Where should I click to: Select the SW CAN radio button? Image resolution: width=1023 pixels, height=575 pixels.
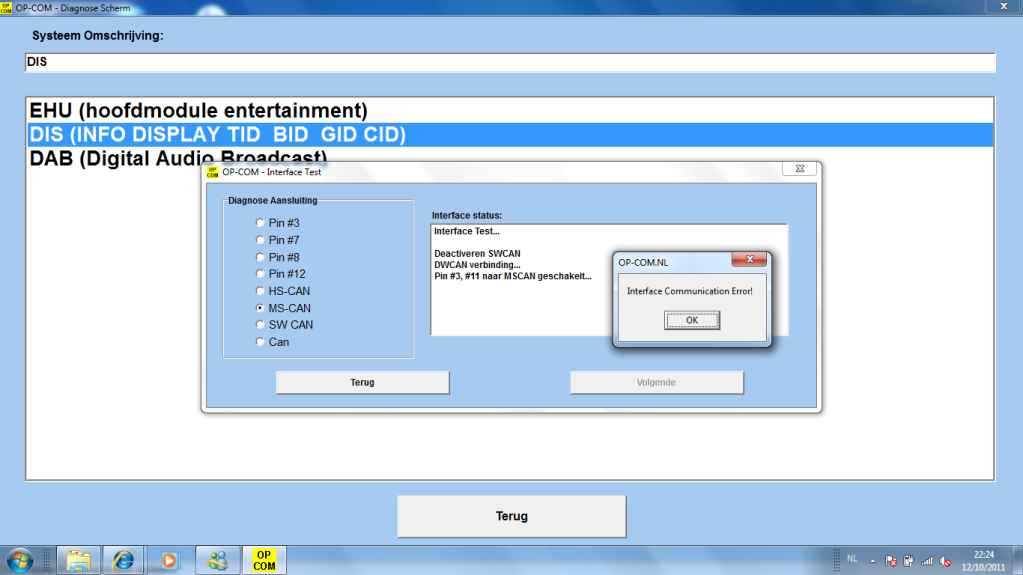coord(261,325)
